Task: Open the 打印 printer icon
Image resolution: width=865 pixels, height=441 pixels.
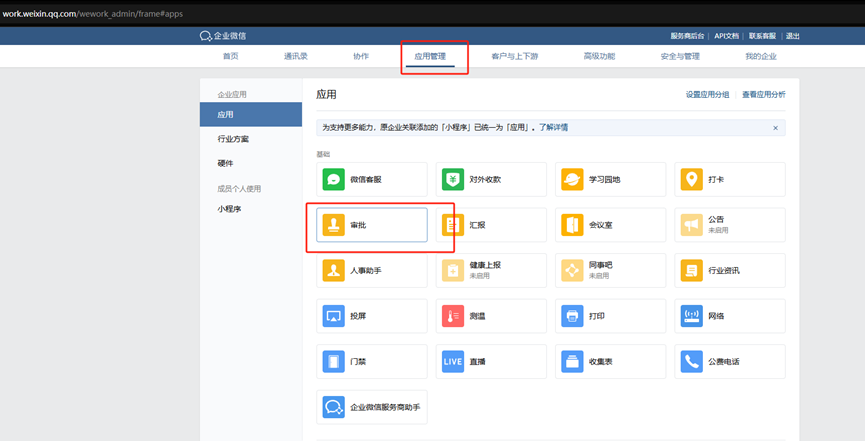Action: click(572, 316)
